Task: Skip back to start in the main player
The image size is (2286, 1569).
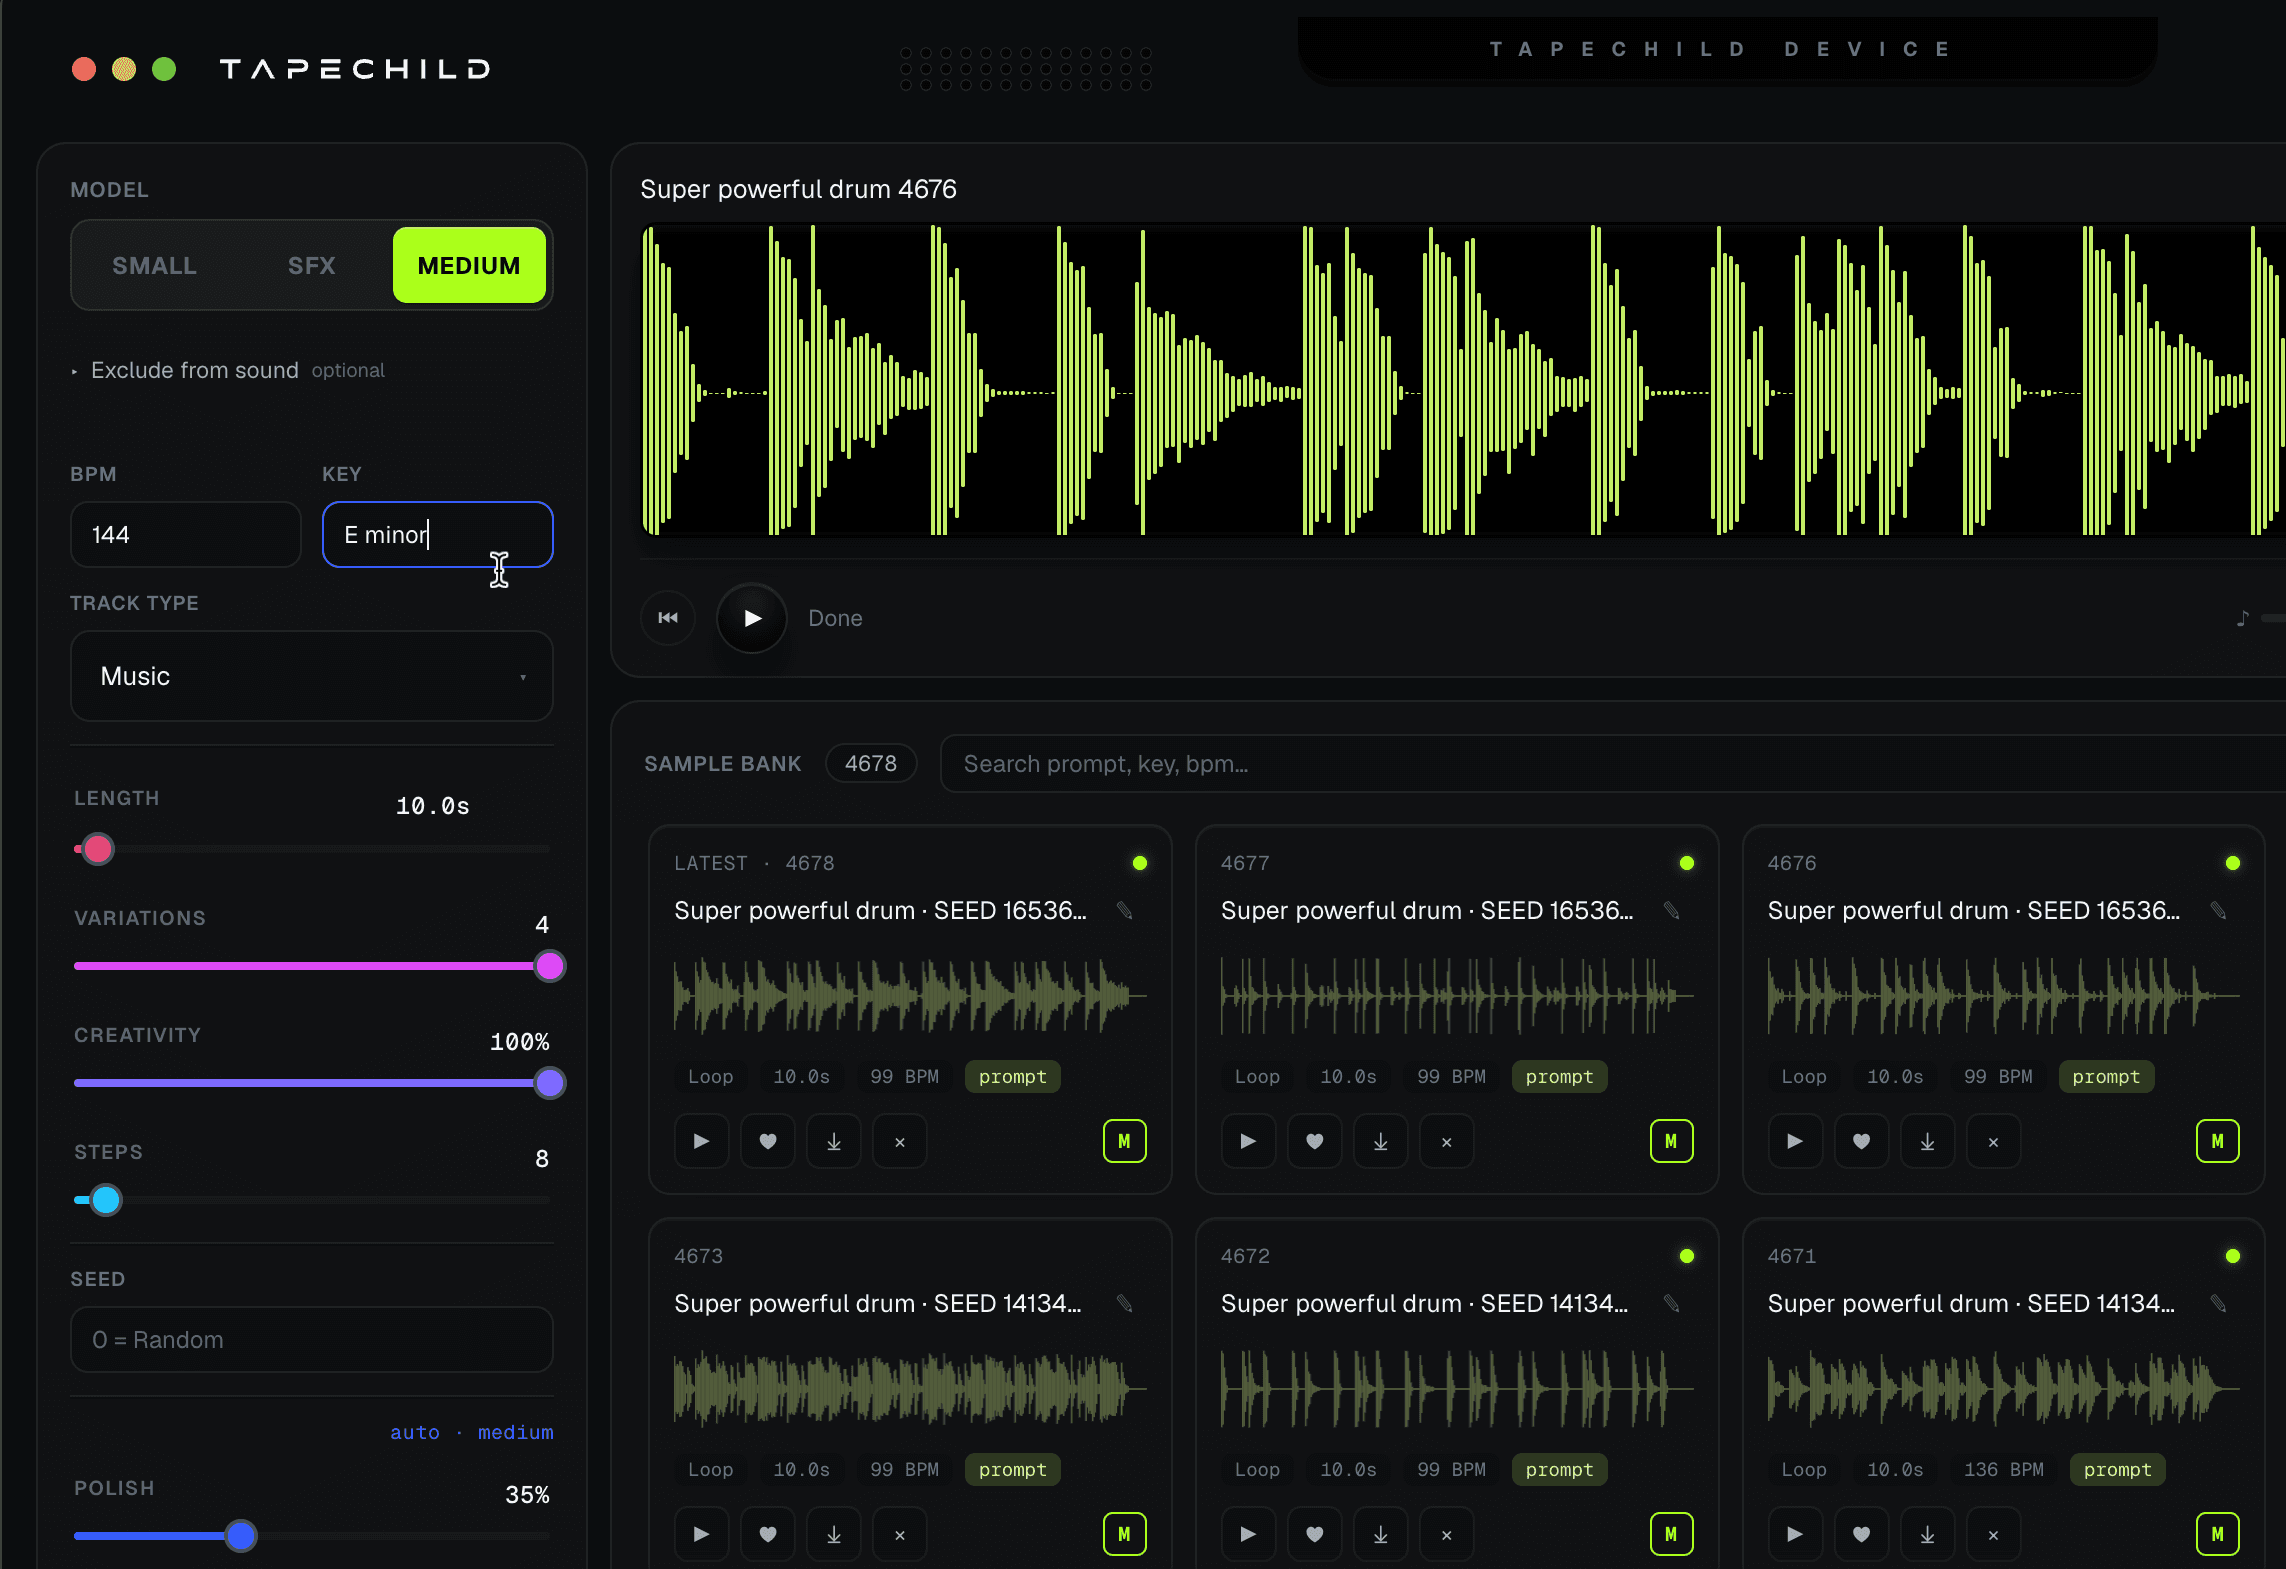Action: coord(668,618)
